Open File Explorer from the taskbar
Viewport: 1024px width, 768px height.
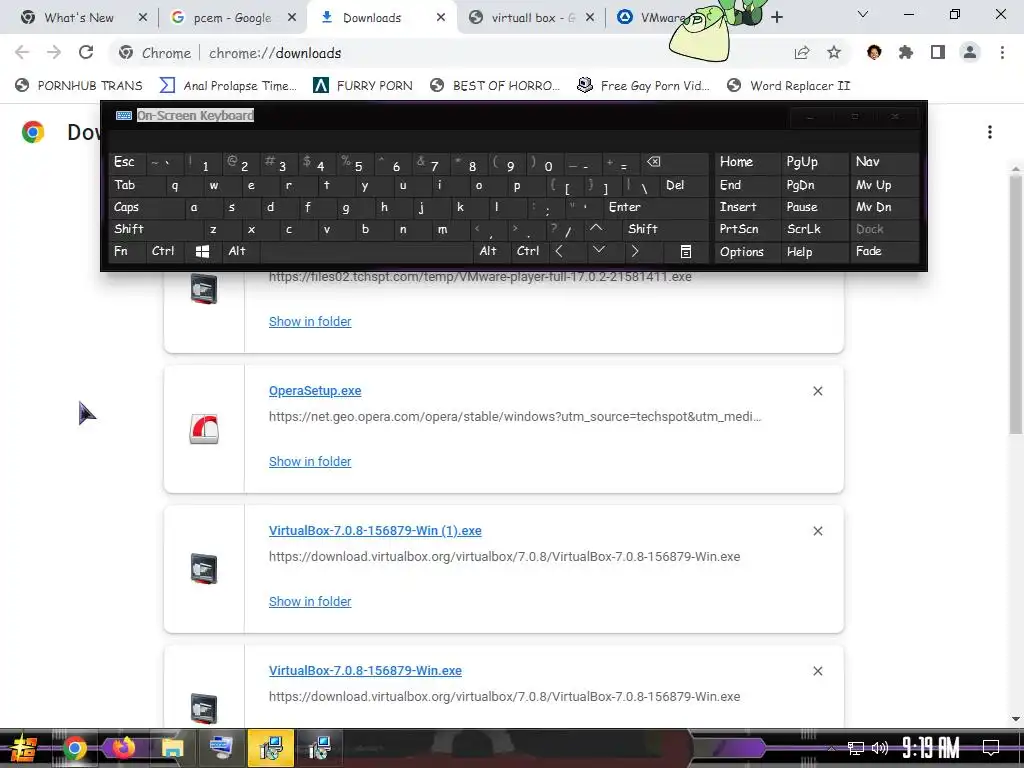pyautogui.click(x=172, y=748)
